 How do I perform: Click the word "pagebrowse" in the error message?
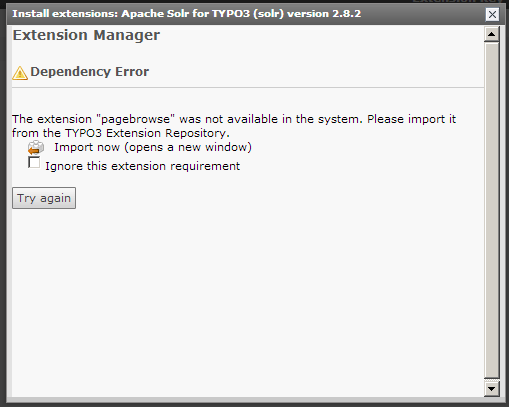(135, 119)
